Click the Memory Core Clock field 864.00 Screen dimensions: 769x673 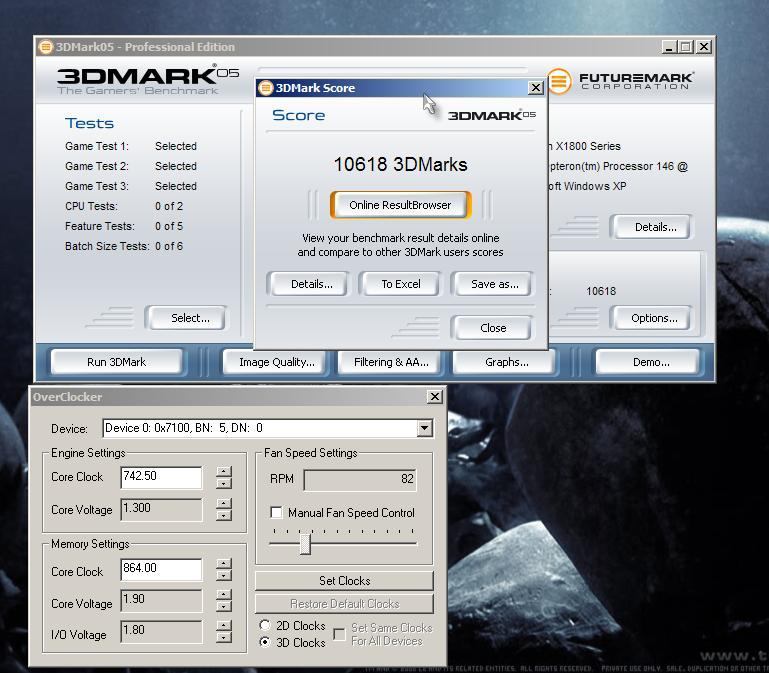tap(161, 569)
